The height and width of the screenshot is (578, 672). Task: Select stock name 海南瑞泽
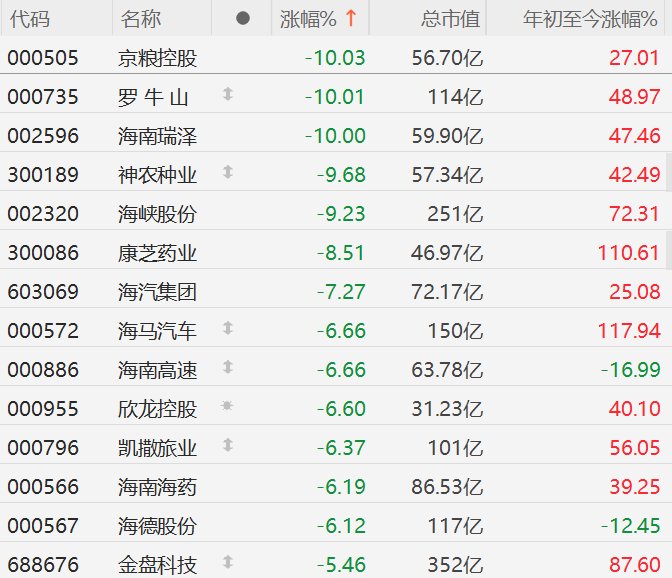pos(157,136)
